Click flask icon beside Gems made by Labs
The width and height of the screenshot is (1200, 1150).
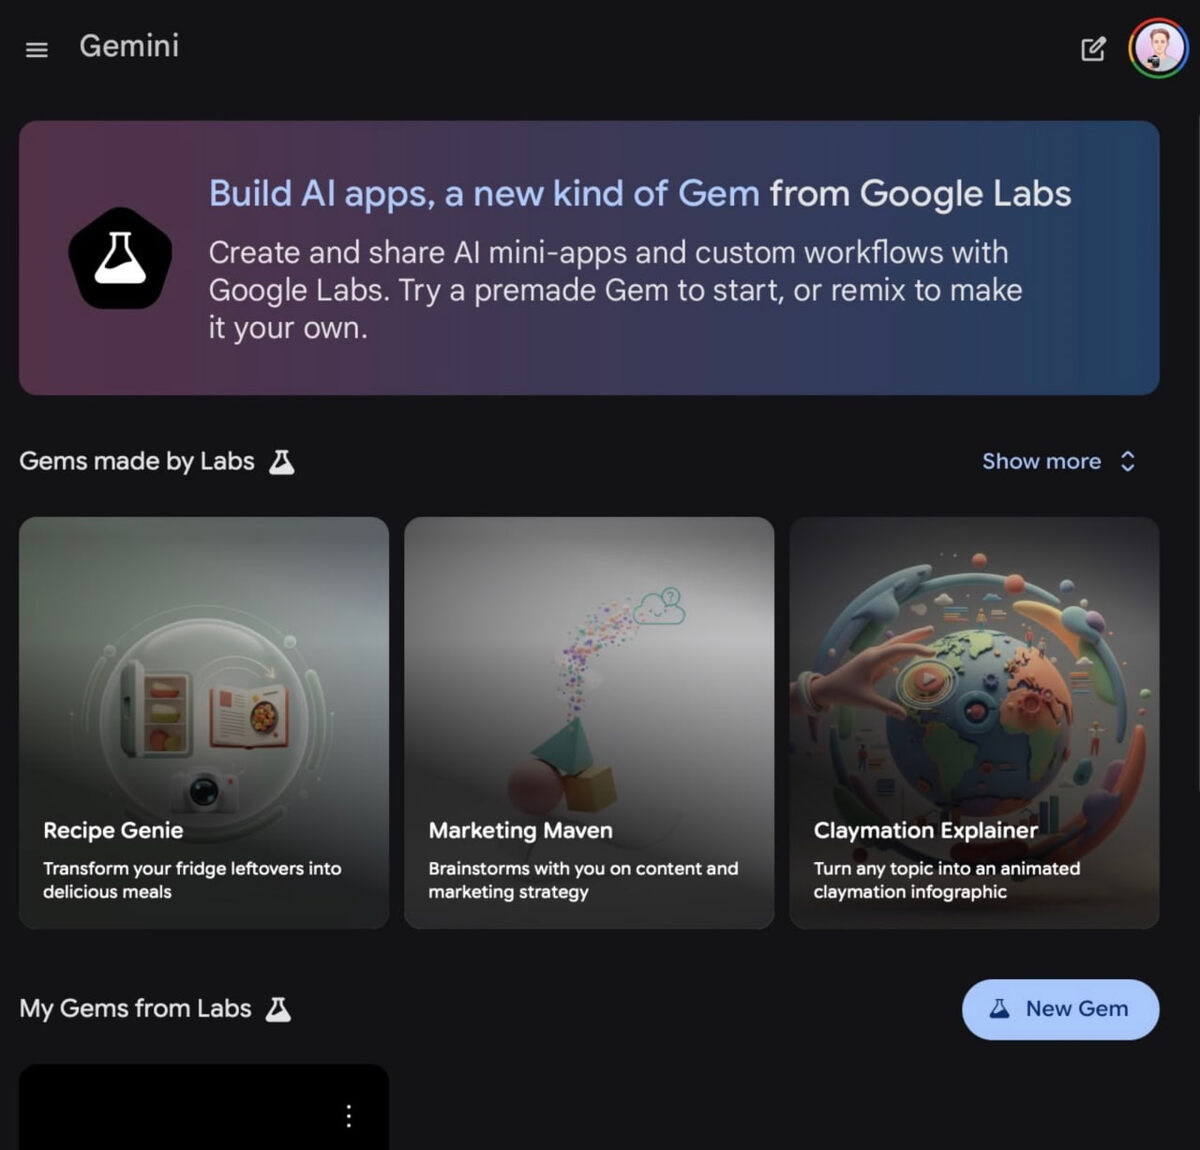coord(282,461)
